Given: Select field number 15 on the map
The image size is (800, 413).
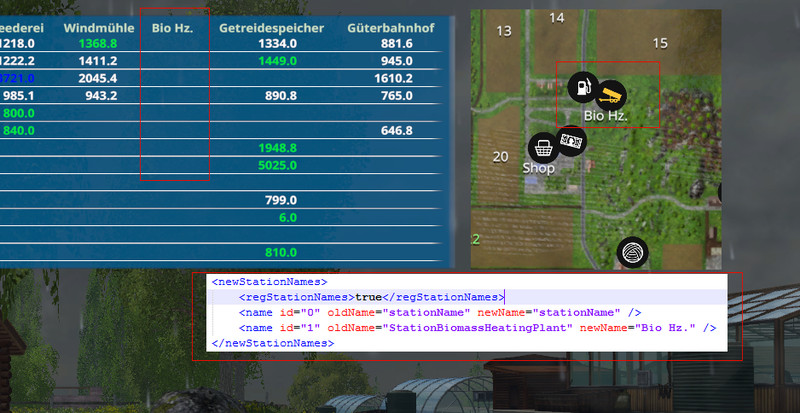Looking at the screenshot, I should (x=660, y=43).
